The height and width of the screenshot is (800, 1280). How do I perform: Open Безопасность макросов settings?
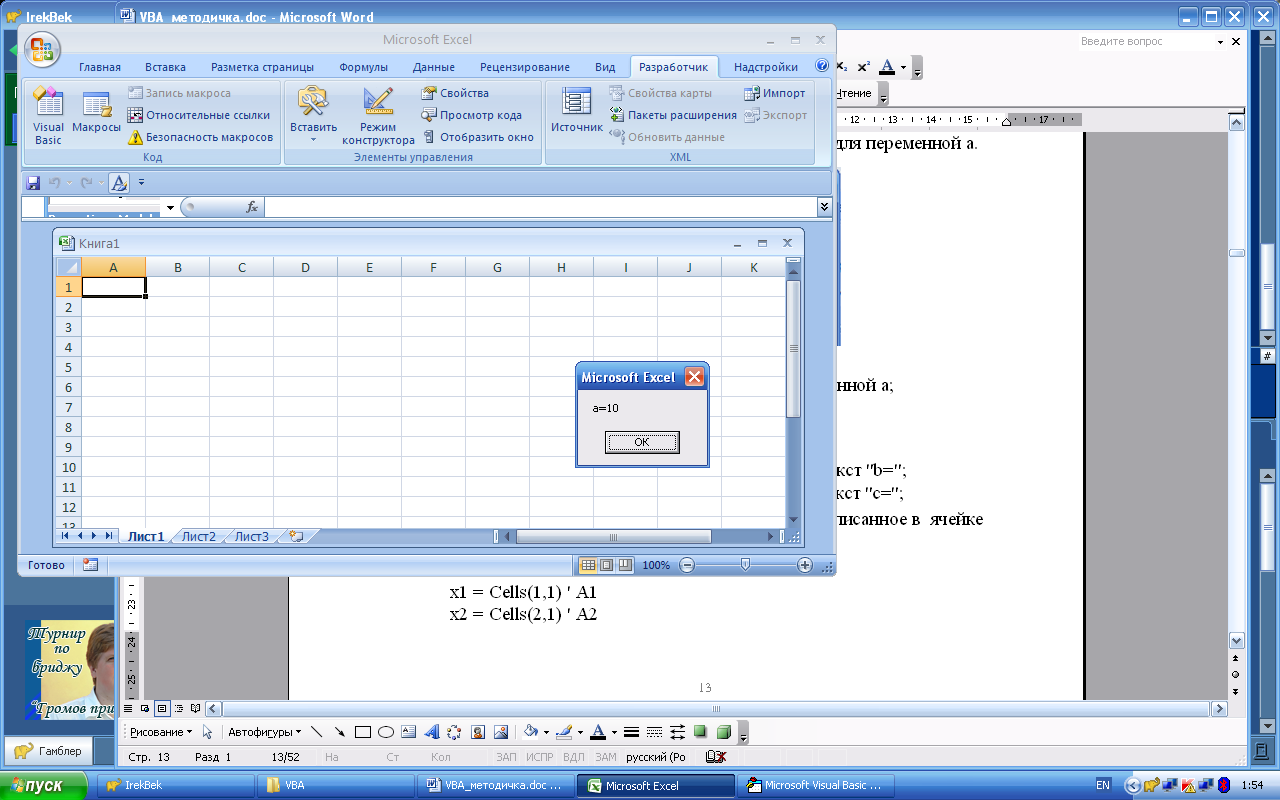[200, 137]
